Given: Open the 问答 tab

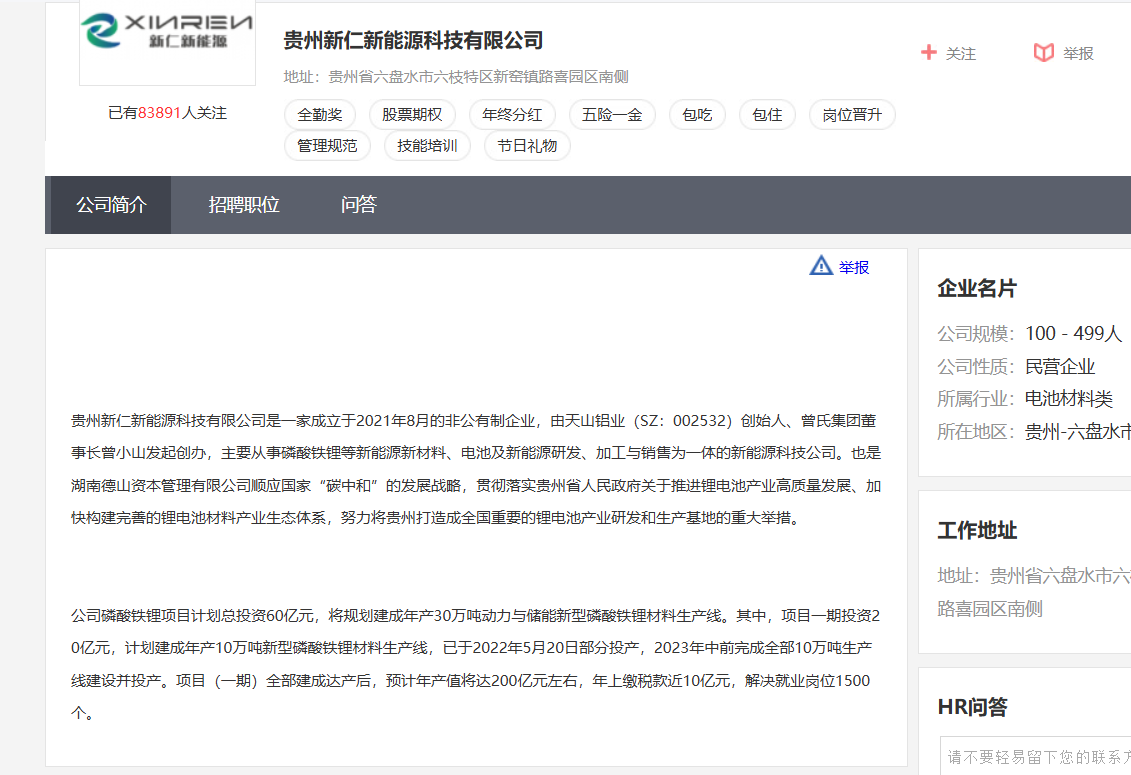Looking at the screenshot, I should coord(358,205).
